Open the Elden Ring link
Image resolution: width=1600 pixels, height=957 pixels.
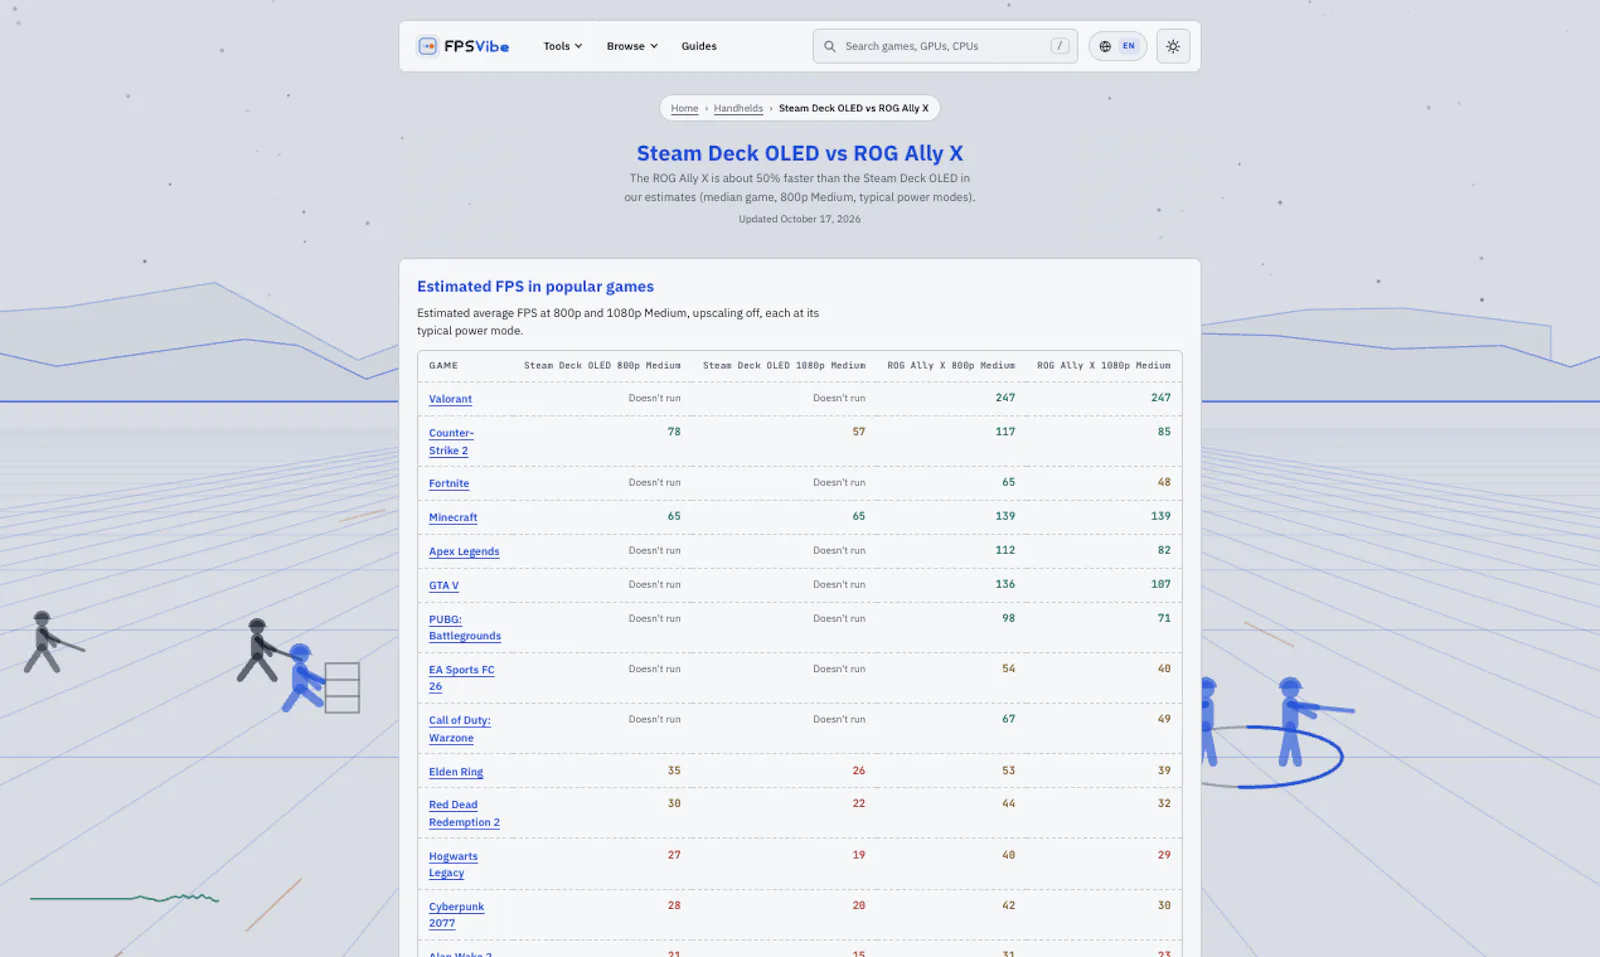tap(456, 772)
